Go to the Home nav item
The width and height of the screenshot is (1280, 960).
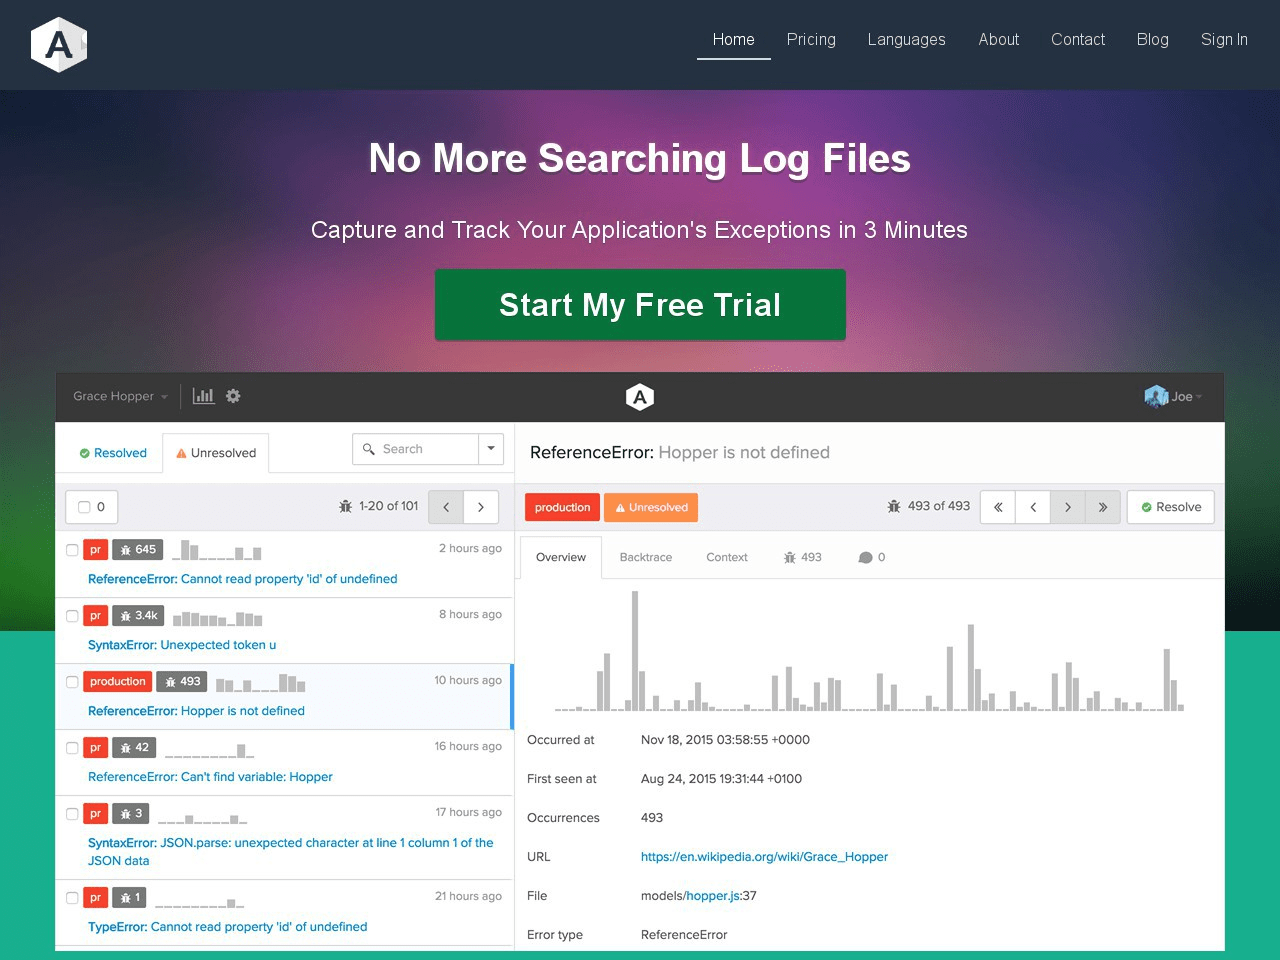click(733, 39)
